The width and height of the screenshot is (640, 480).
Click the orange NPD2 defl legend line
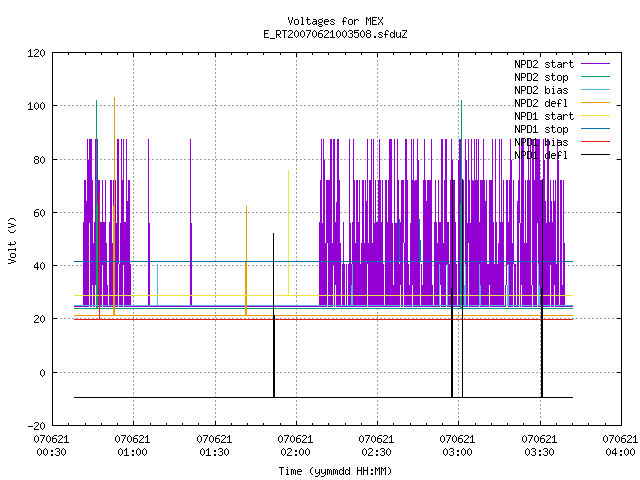[596, 103]
